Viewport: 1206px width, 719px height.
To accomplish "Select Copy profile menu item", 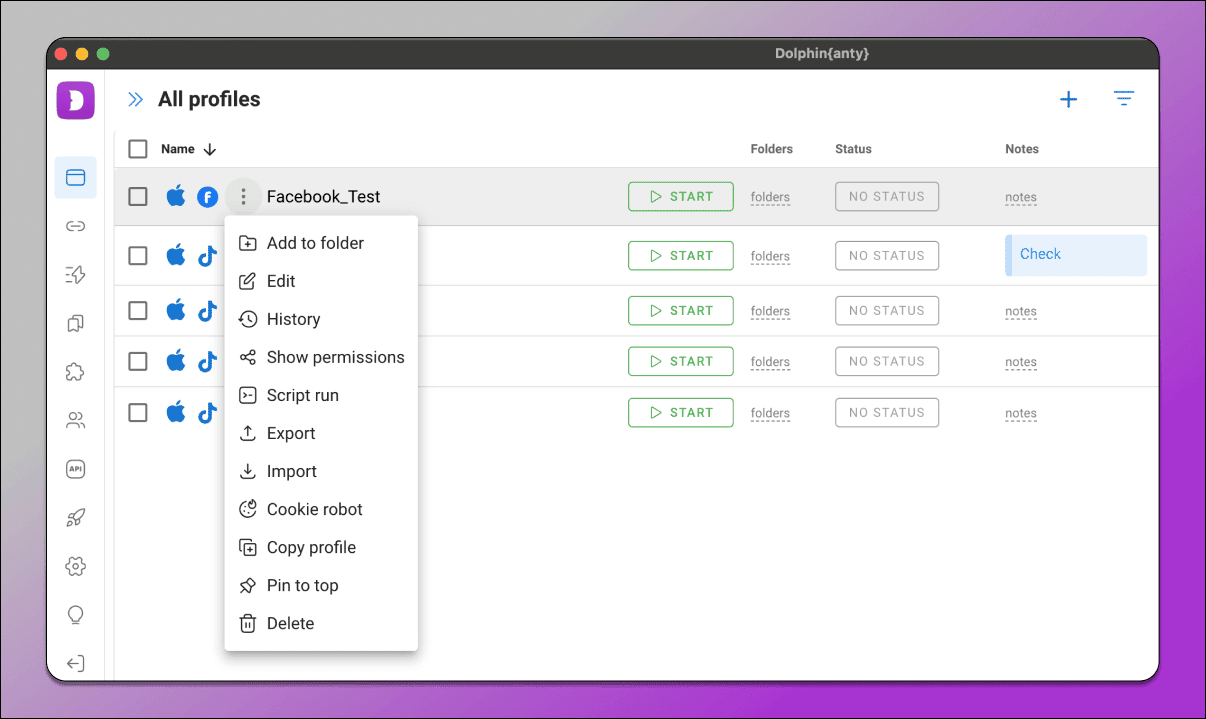I will click(321, 547).
